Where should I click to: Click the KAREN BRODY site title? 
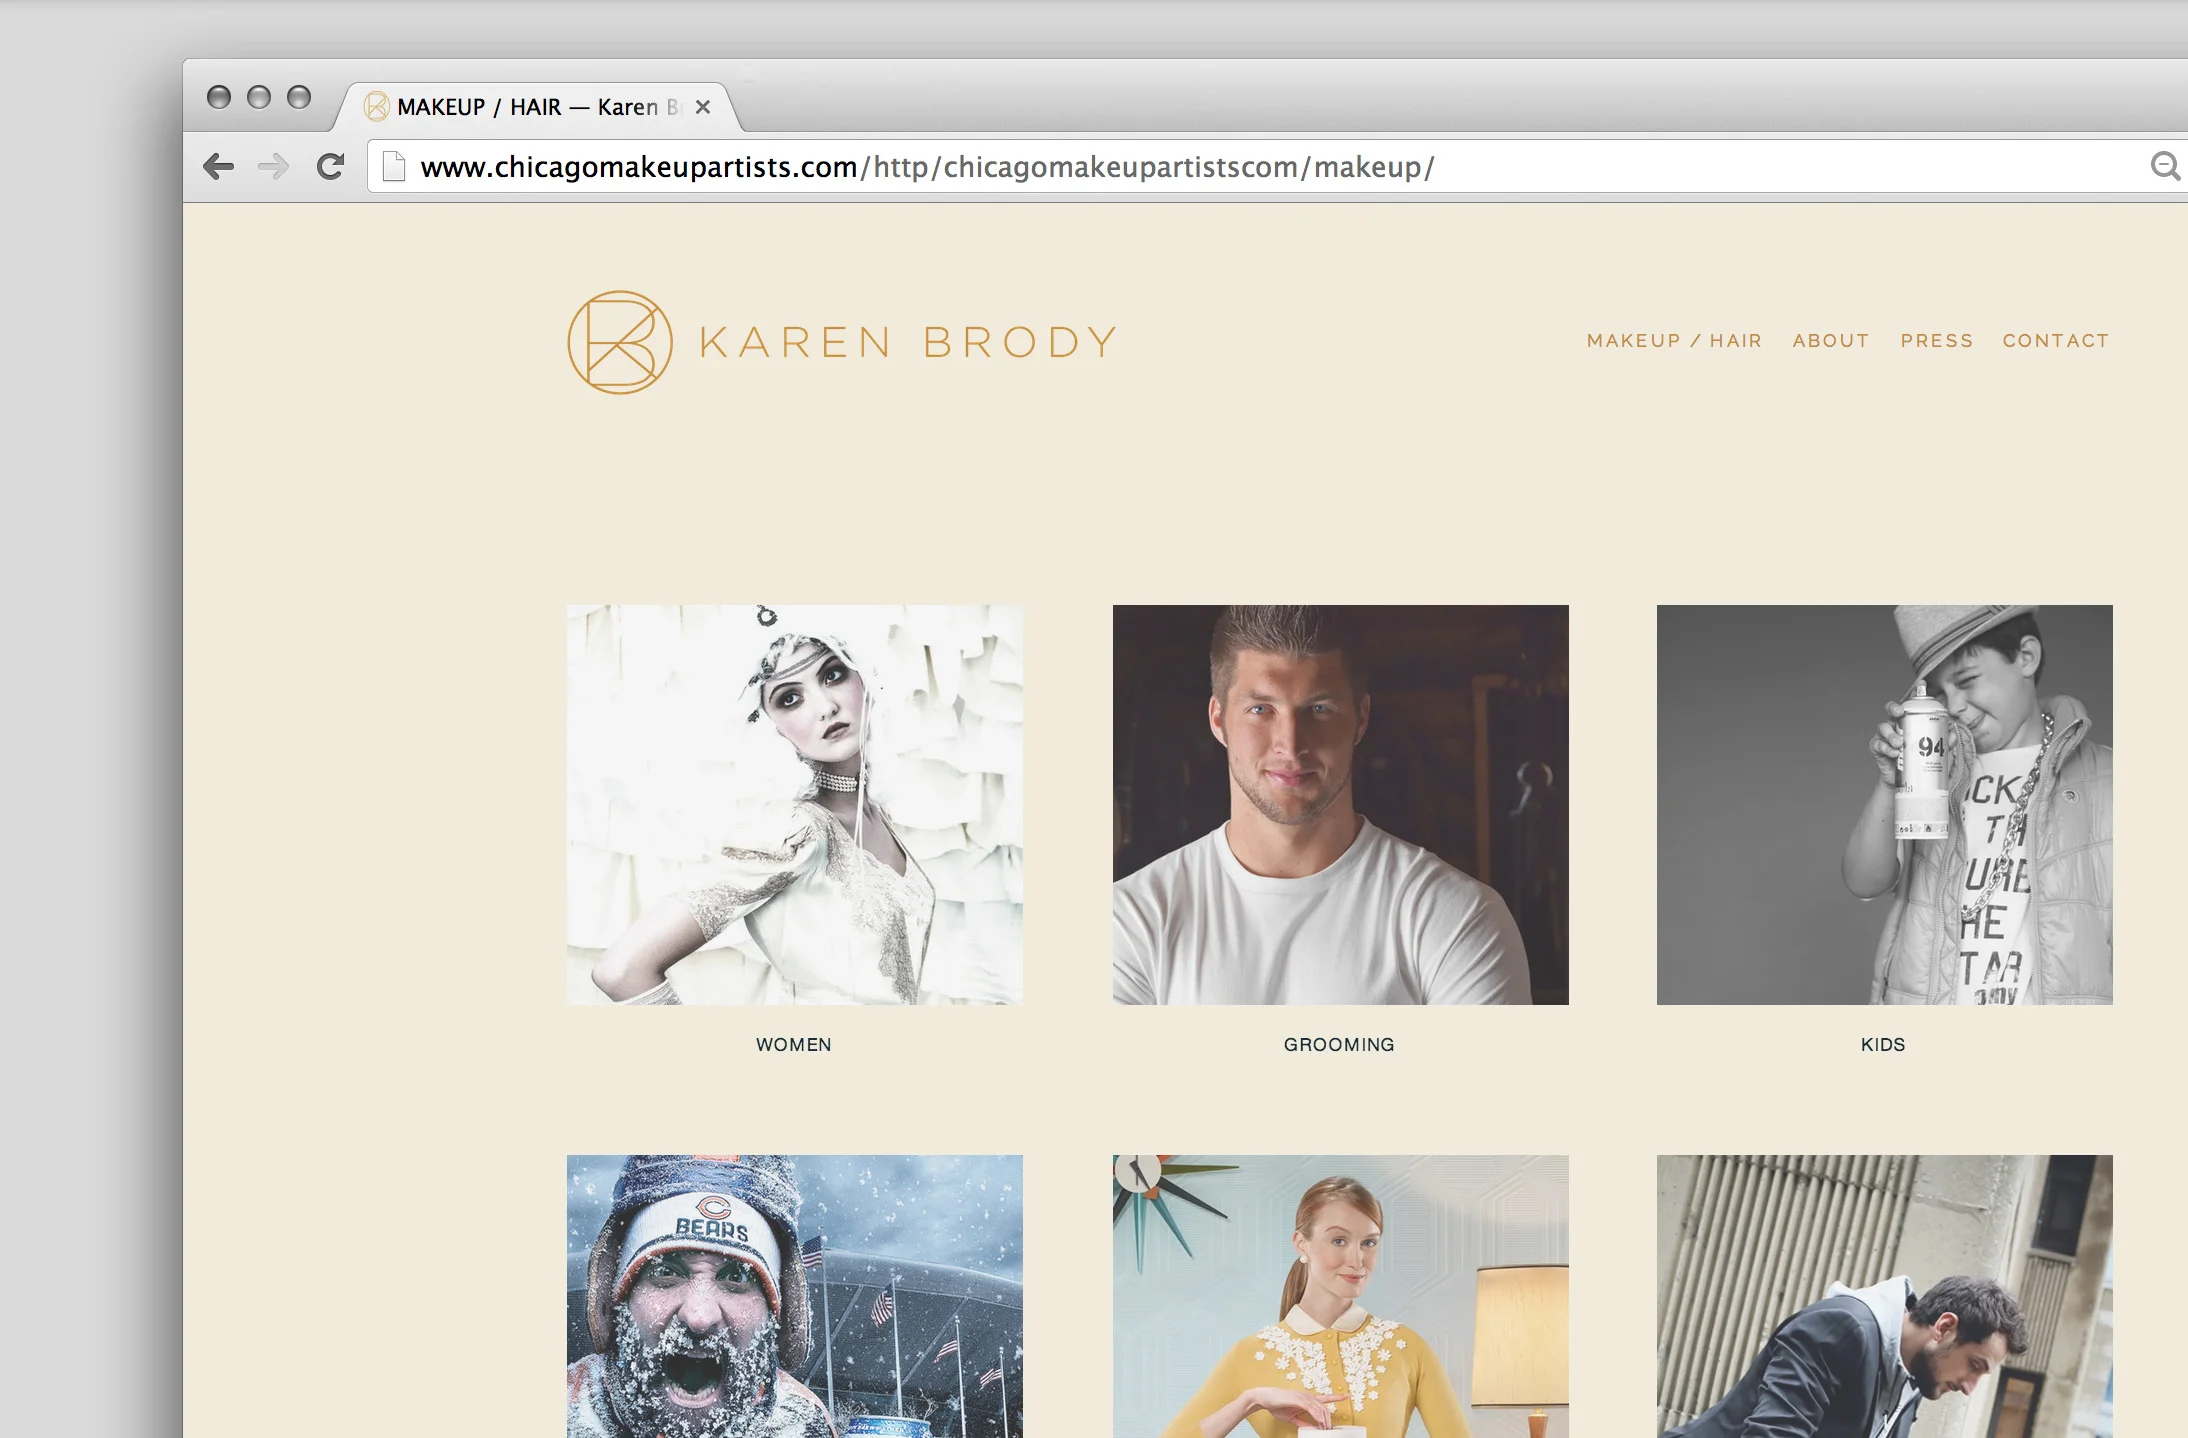907,342
